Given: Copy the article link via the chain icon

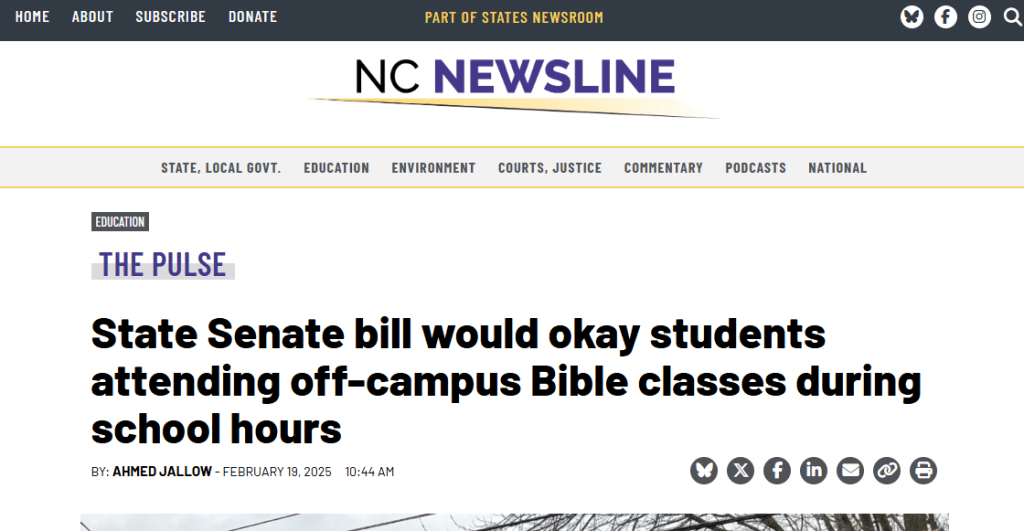Looking at the screenshot, I should pos(886,470).
